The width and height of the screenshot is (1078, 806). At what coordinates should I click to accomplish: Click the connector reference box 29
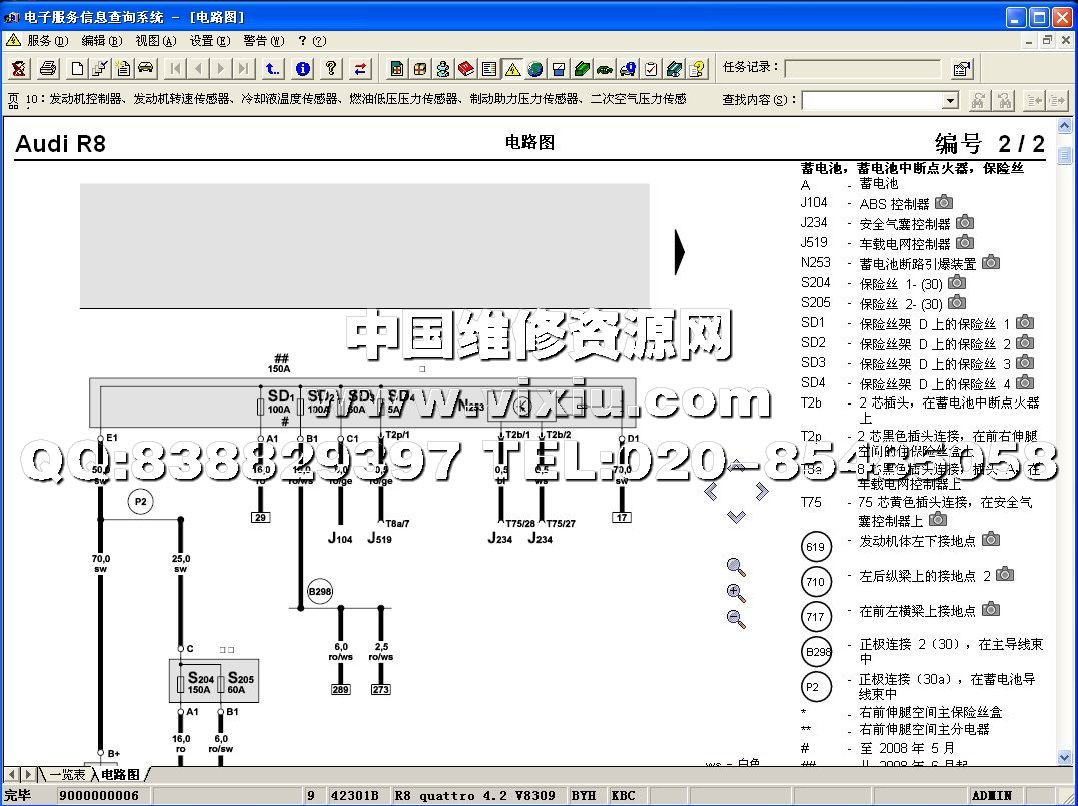(261, 517)
